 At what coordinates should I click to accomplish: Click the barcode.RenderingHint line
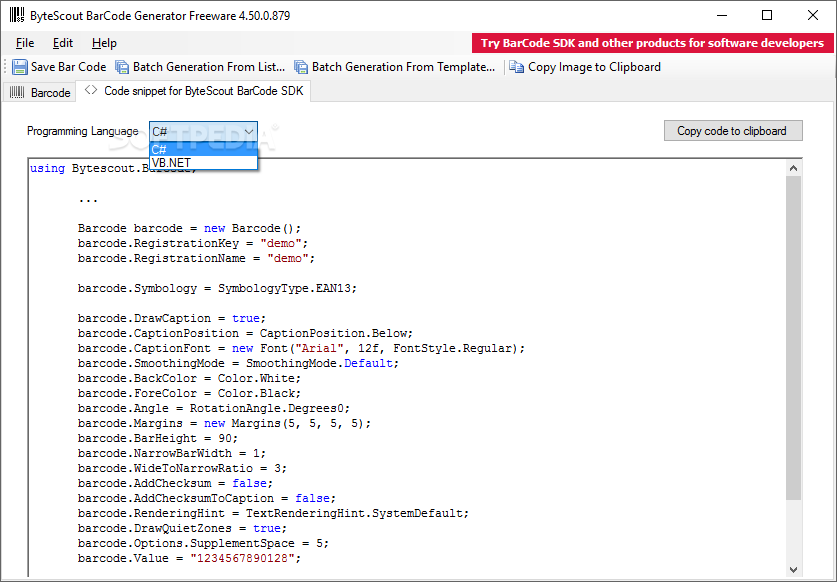coord(273,513)
